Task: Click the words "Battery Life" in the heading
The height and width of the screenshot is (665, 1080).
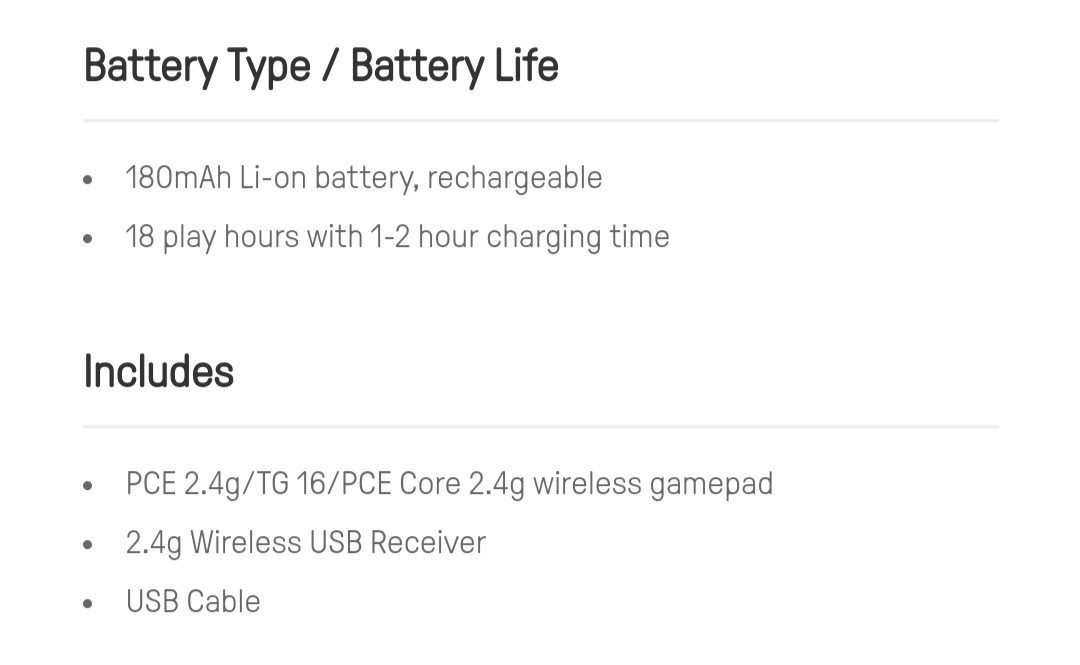Action: coord(454,67)
